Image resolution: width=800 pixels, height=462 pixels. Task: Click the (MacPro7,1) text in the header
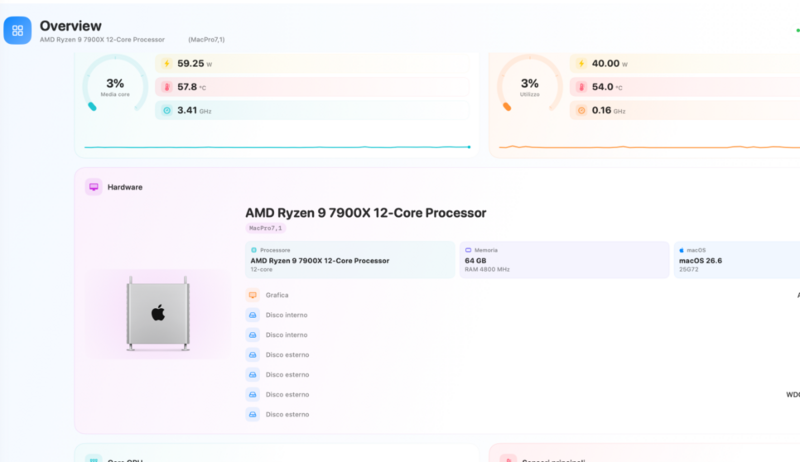[x=207, y=39]
